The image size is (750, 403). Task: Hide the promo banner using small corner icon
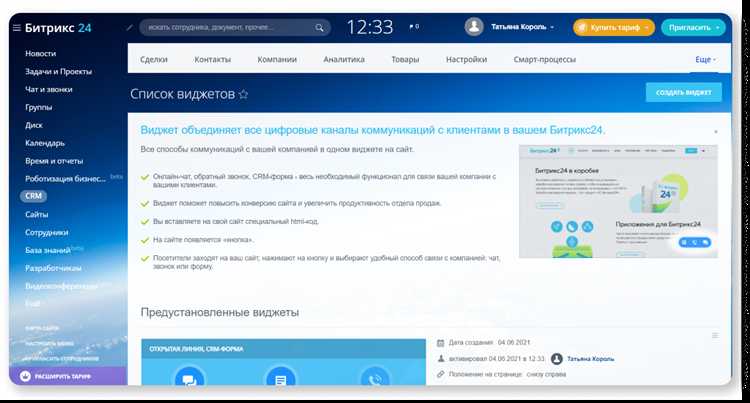[716, 131]
